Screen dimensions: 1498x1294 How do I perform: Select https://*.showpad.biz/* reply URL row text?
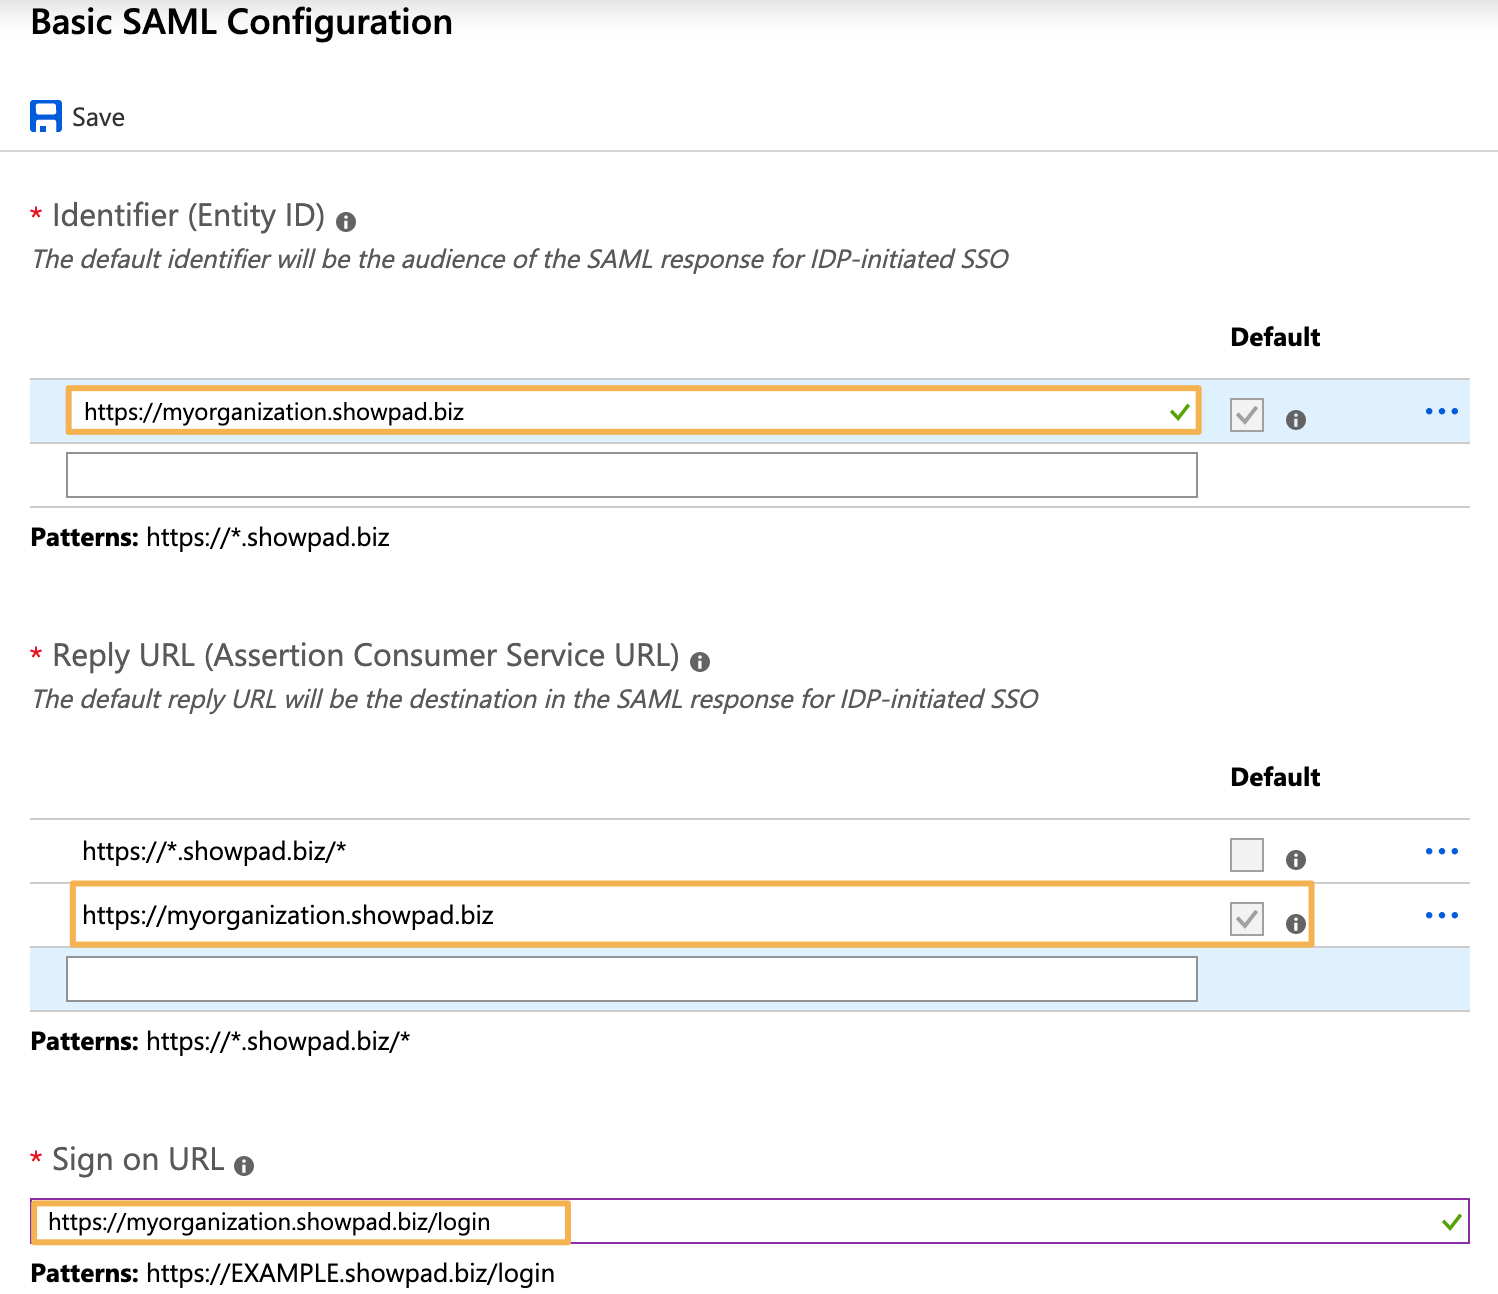click(x=214, y=851)
